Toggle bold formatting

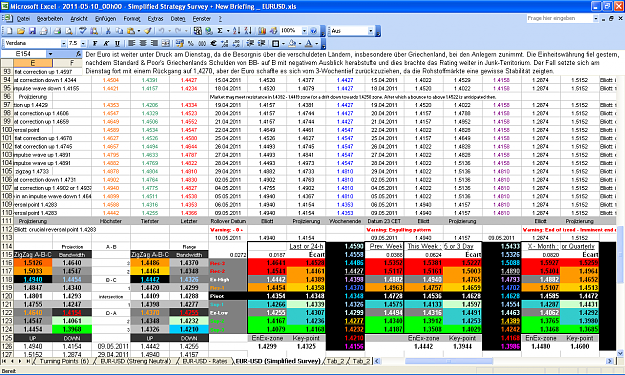(x=95, y=43)
